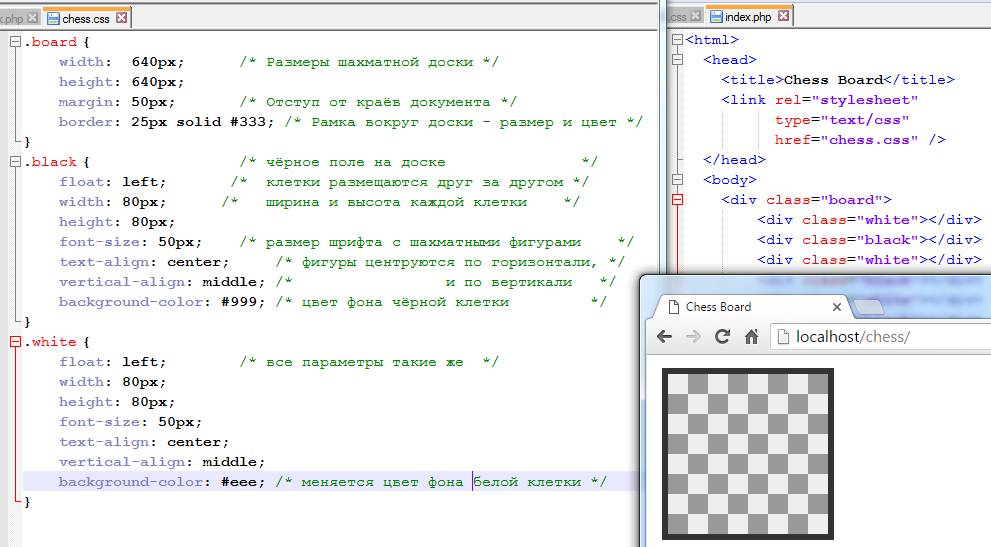The image size is (991, 547).
Task: Click the save icon on chess.css tab
Action: coord(52,18)
